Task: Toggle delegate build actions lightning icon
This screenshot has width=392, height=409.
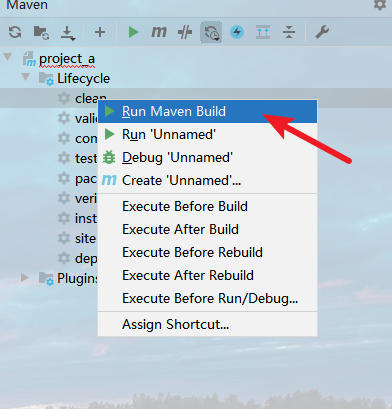Action: (237, 32)
